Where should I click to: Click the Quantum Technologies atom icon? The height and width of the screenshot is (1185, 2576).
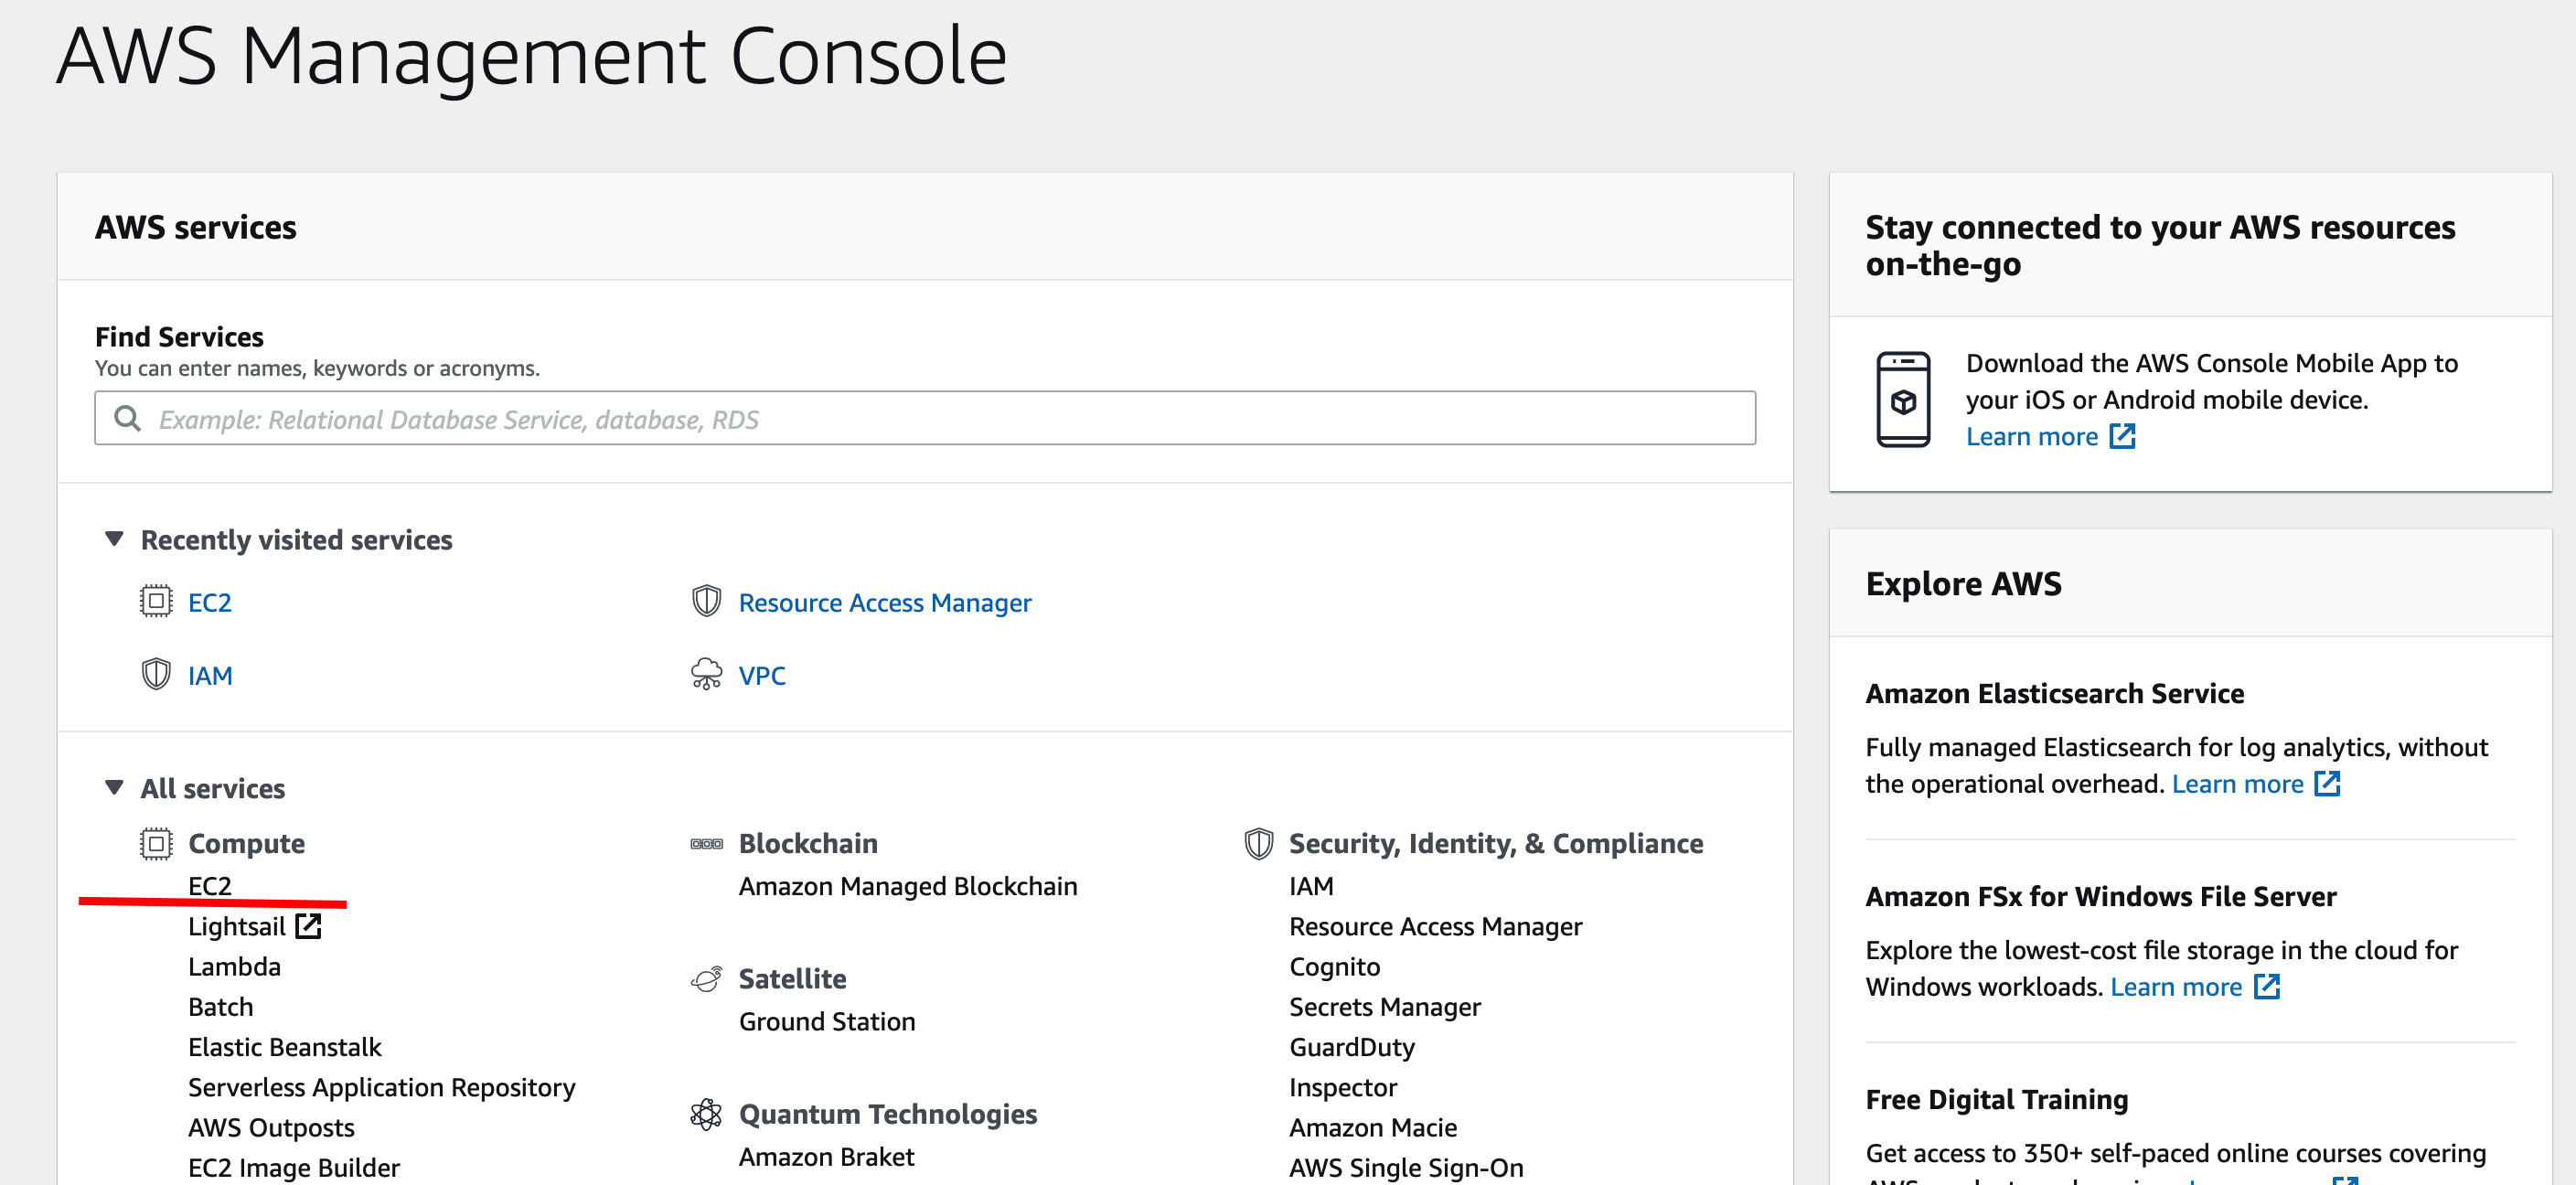point(707,1114)
